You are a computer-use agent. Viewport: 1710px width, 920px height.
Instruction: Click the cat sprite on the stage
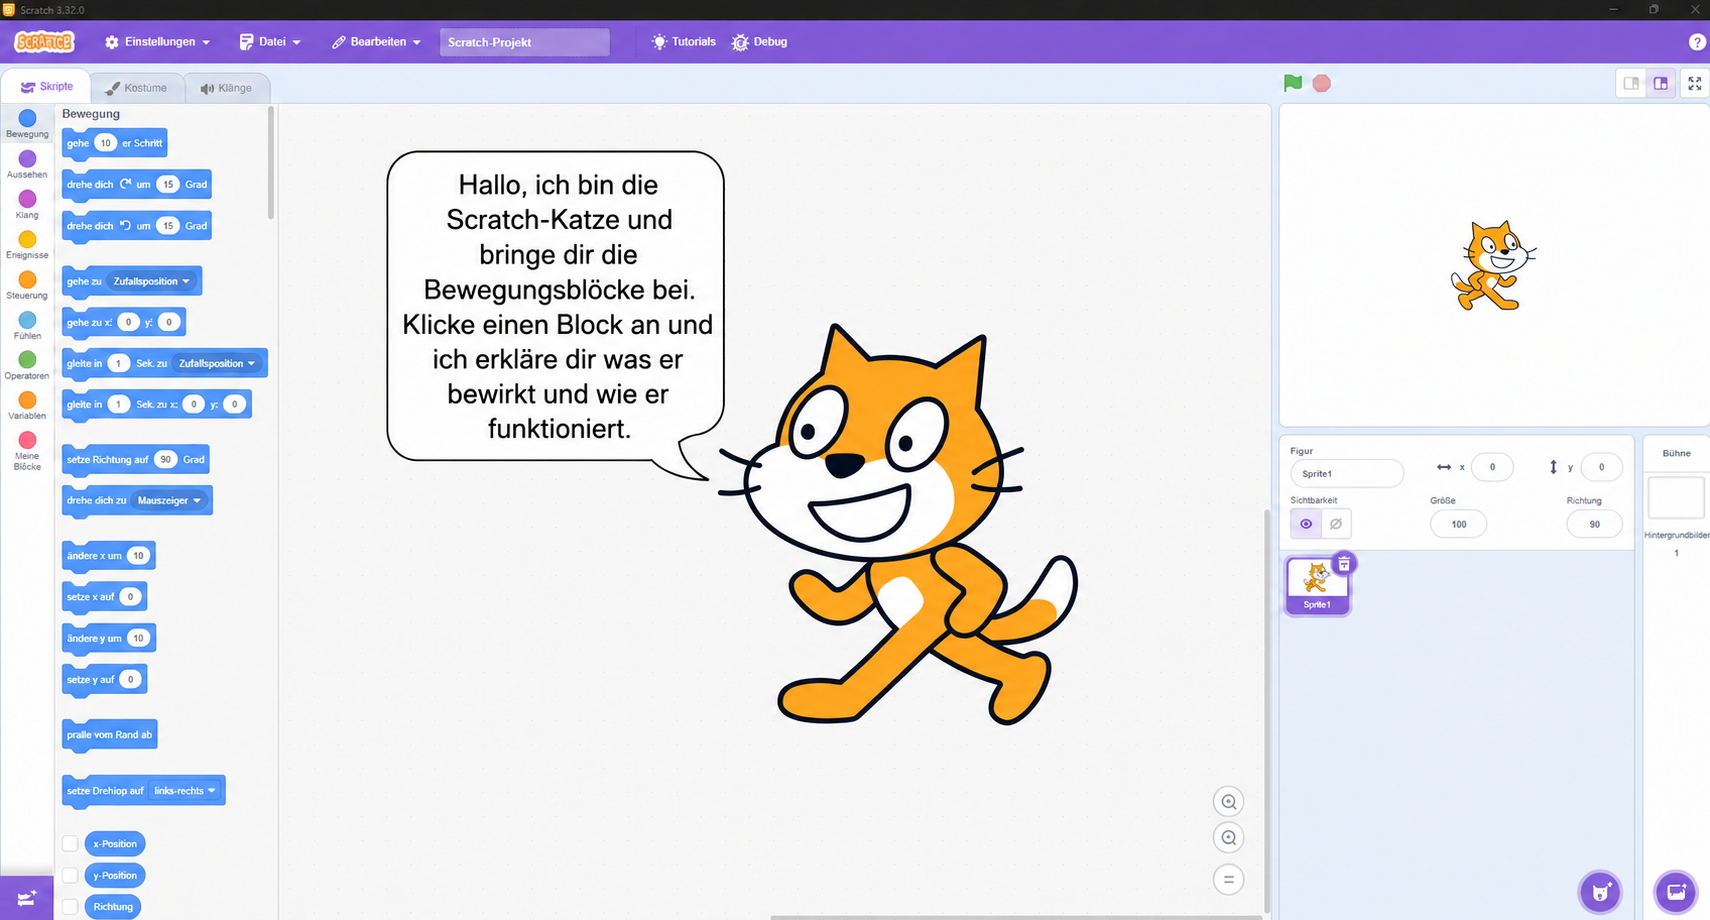tap(1493, 266)
